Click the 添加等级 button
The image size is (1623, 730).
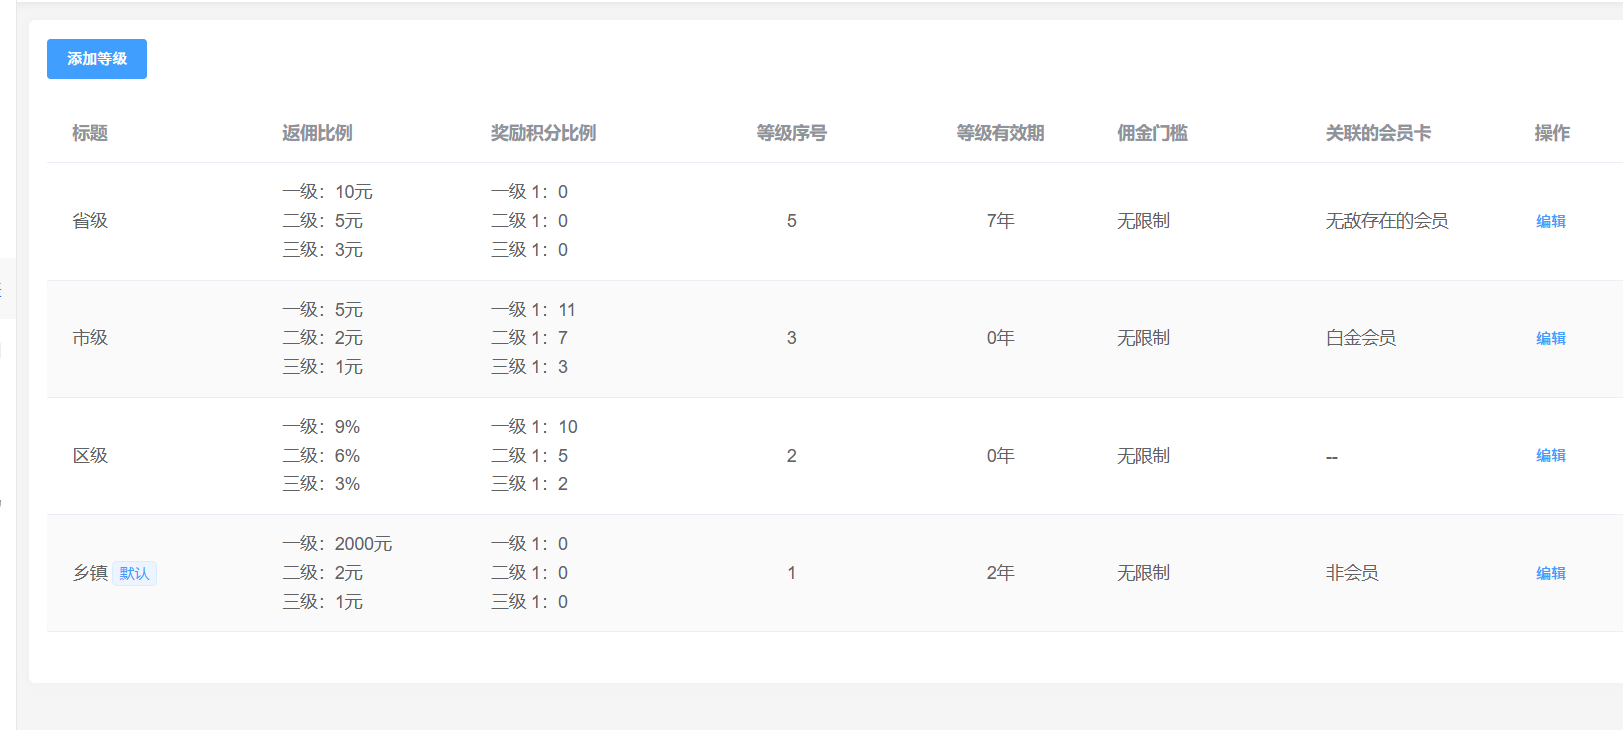click(x=97, y=59)
